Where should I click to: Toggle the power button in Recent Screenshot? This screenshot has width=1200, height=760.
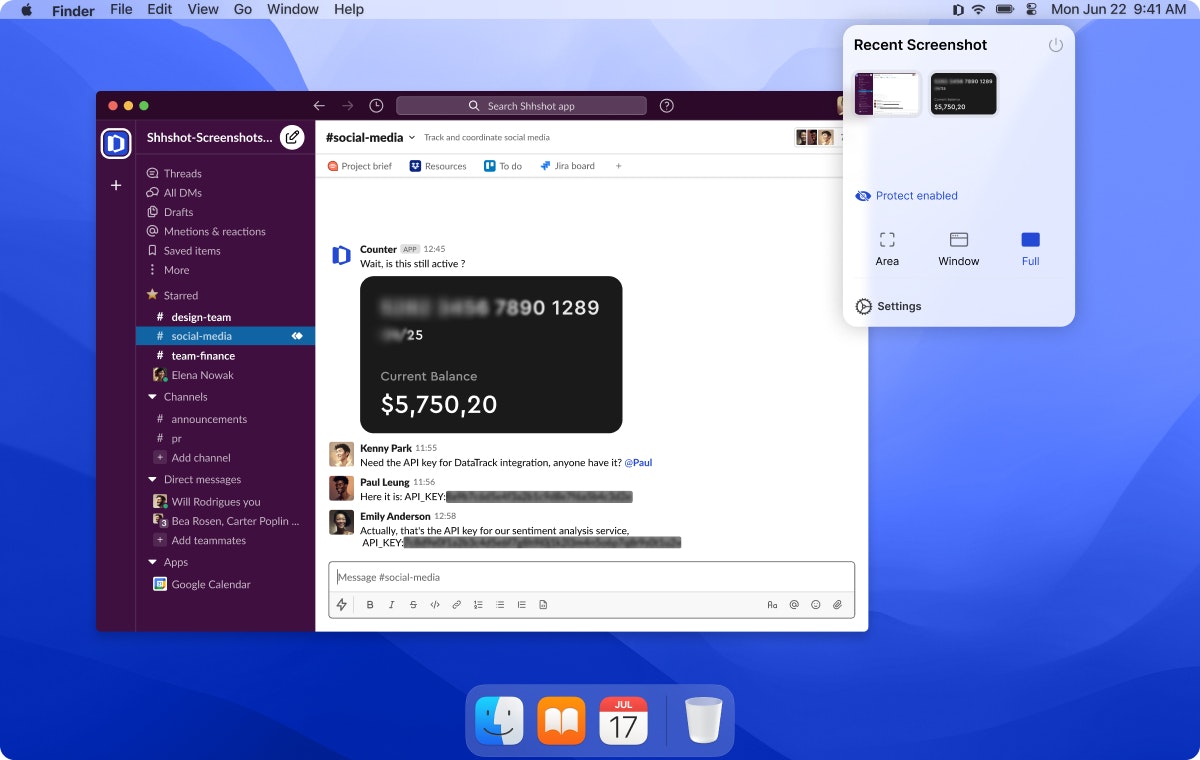click(x=1055, y=45)
